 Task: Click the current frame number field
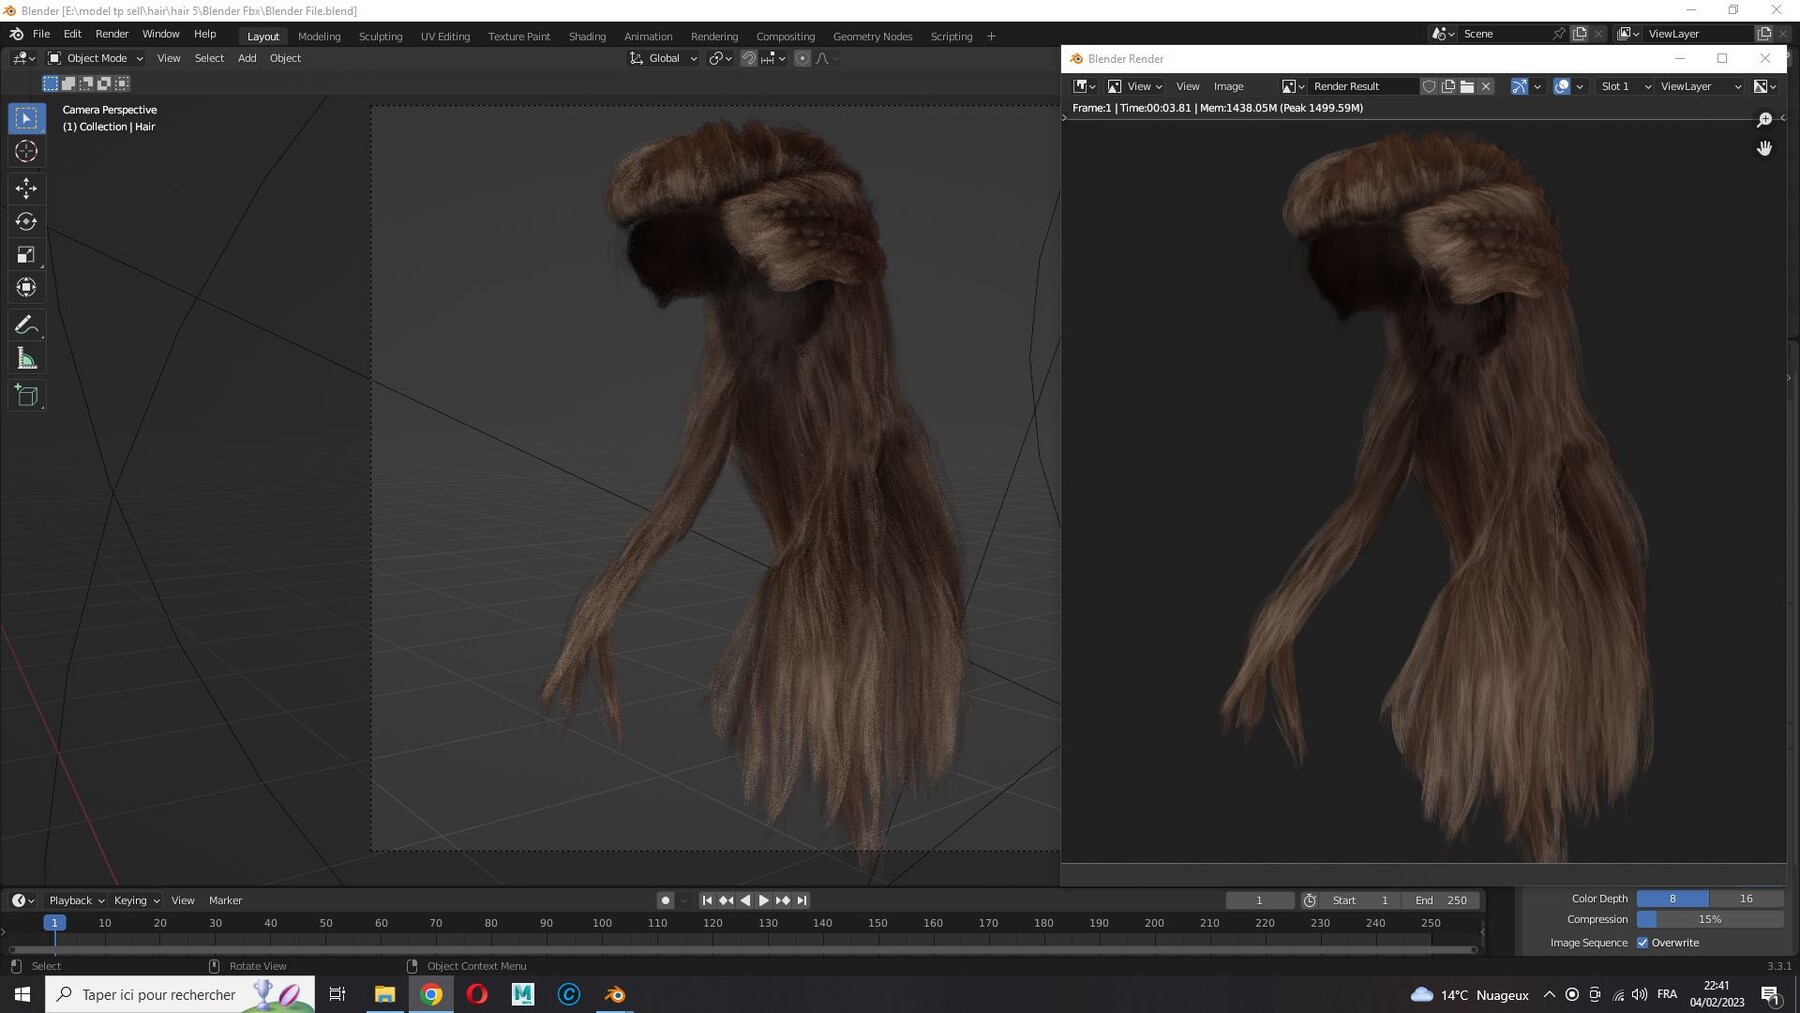[x=1259, y=900]
